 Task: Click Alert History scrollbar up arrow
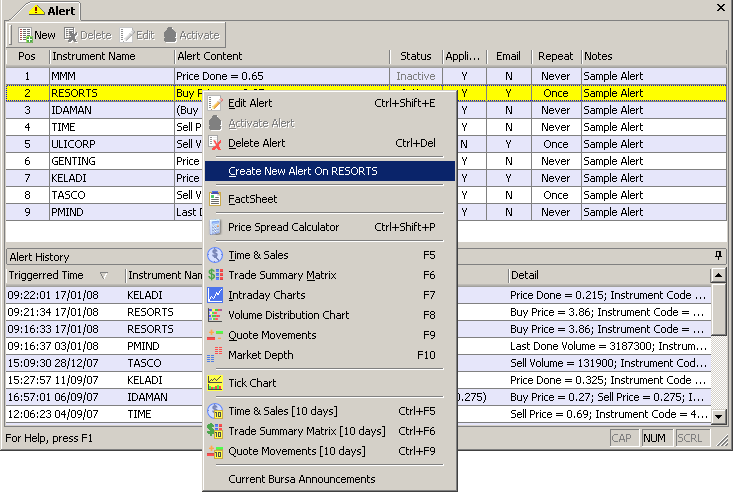pos(718,275)
